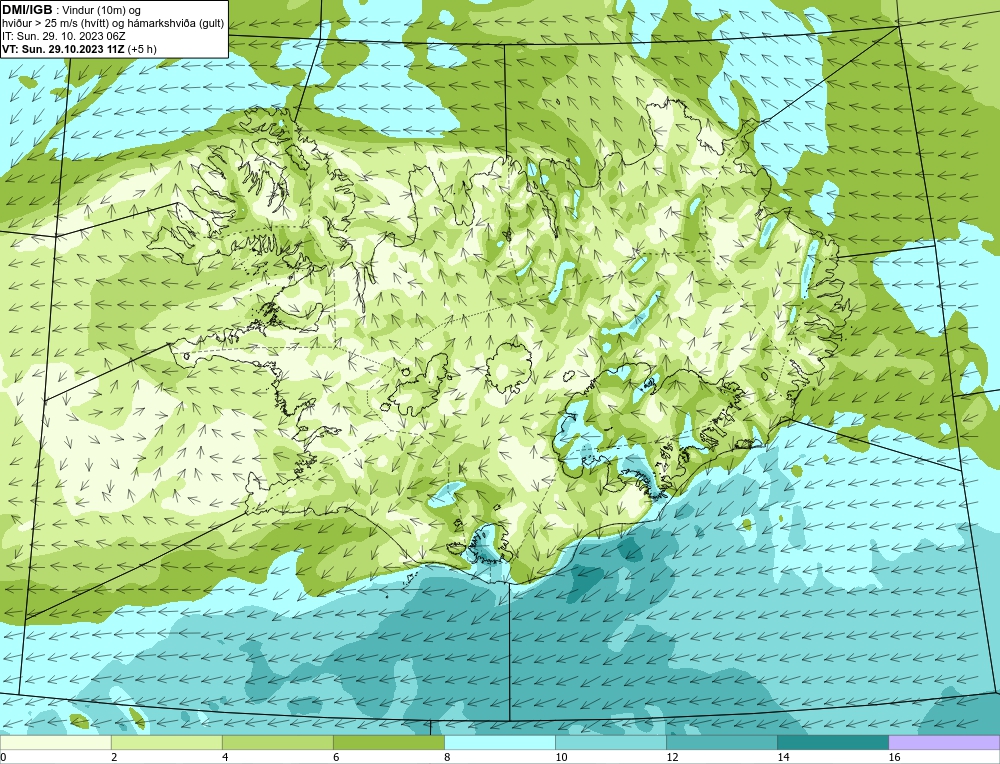Click the dark teal 14–16 legend swatch
The image size is (1000, 764).
(832, 742)
